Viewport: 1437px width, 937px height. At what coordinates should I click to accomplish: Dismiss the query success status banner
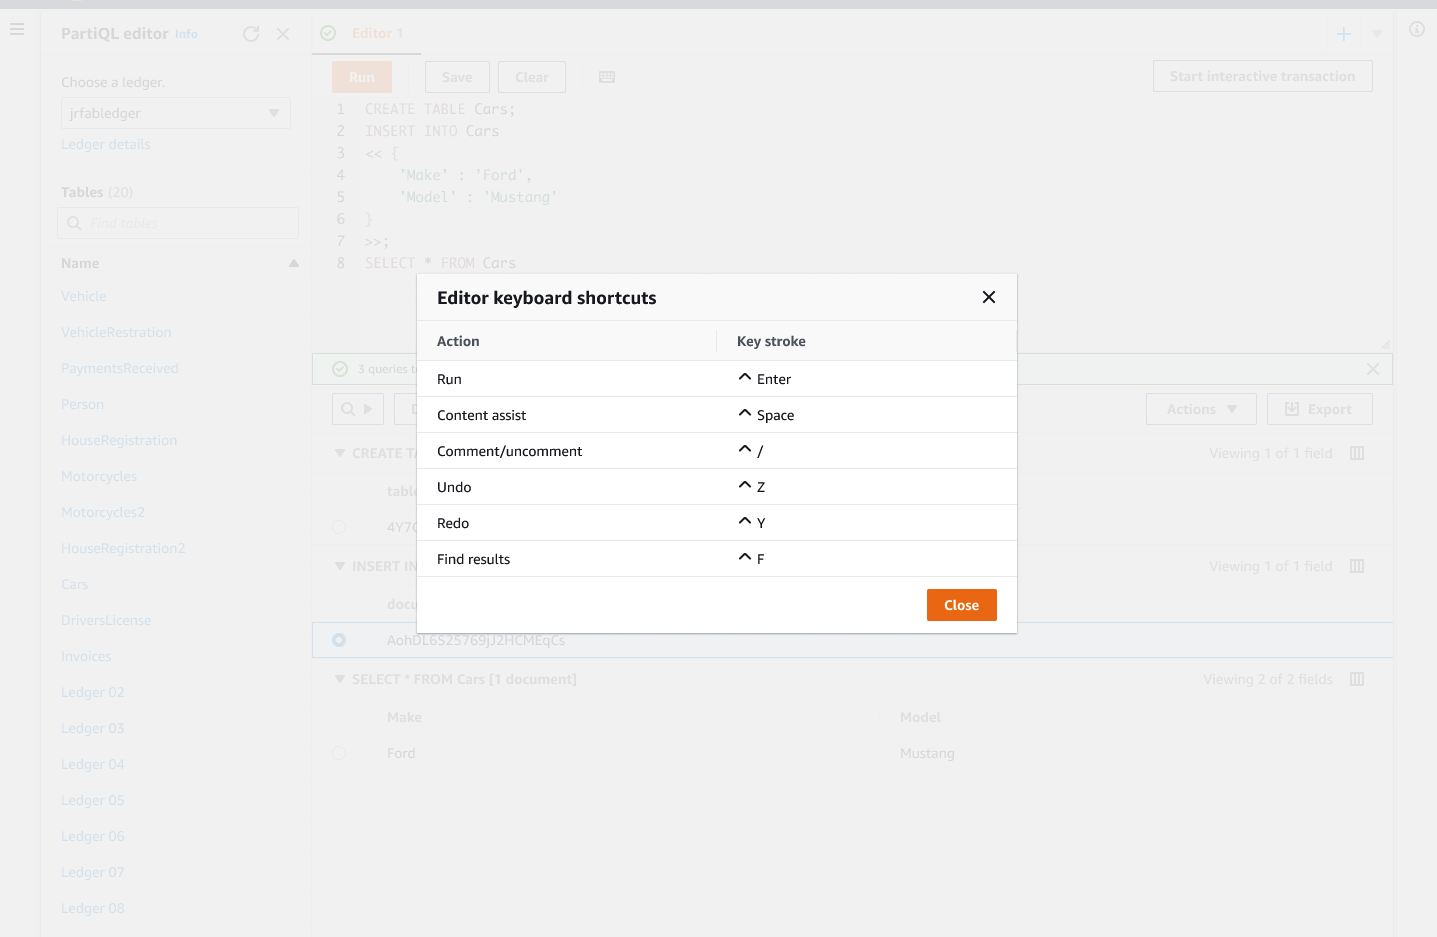[1372, 369]
